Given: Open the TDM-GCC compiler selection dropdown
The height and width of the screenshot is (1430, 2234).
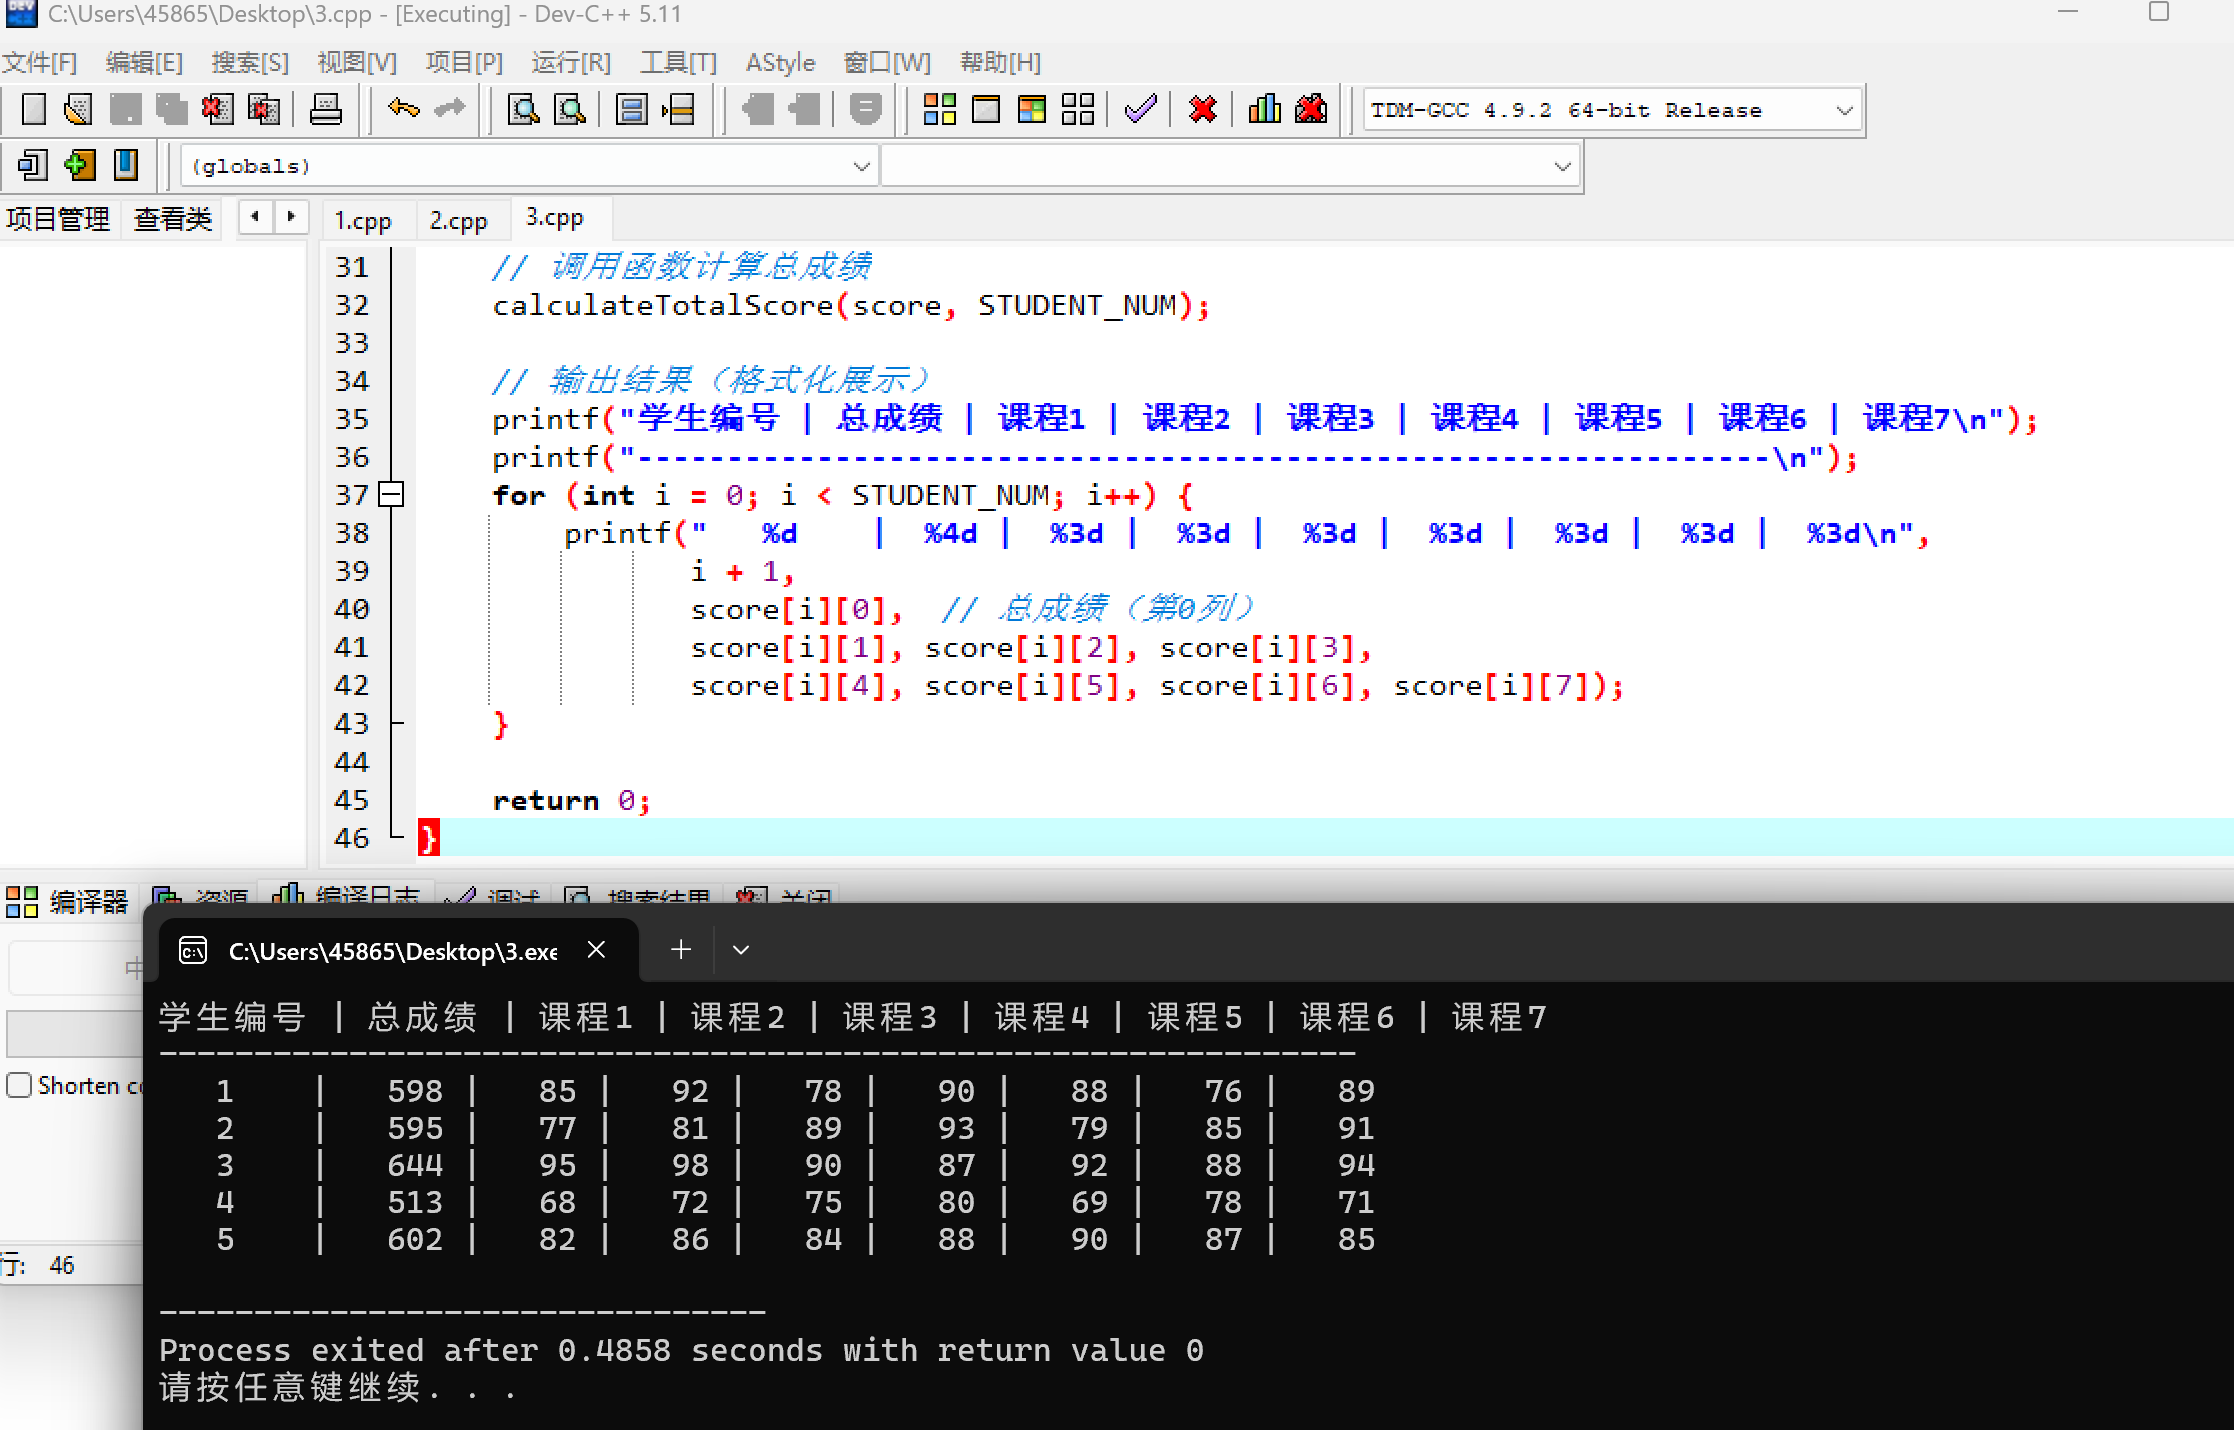Looking at the screenshot, I should [1844, 110].
